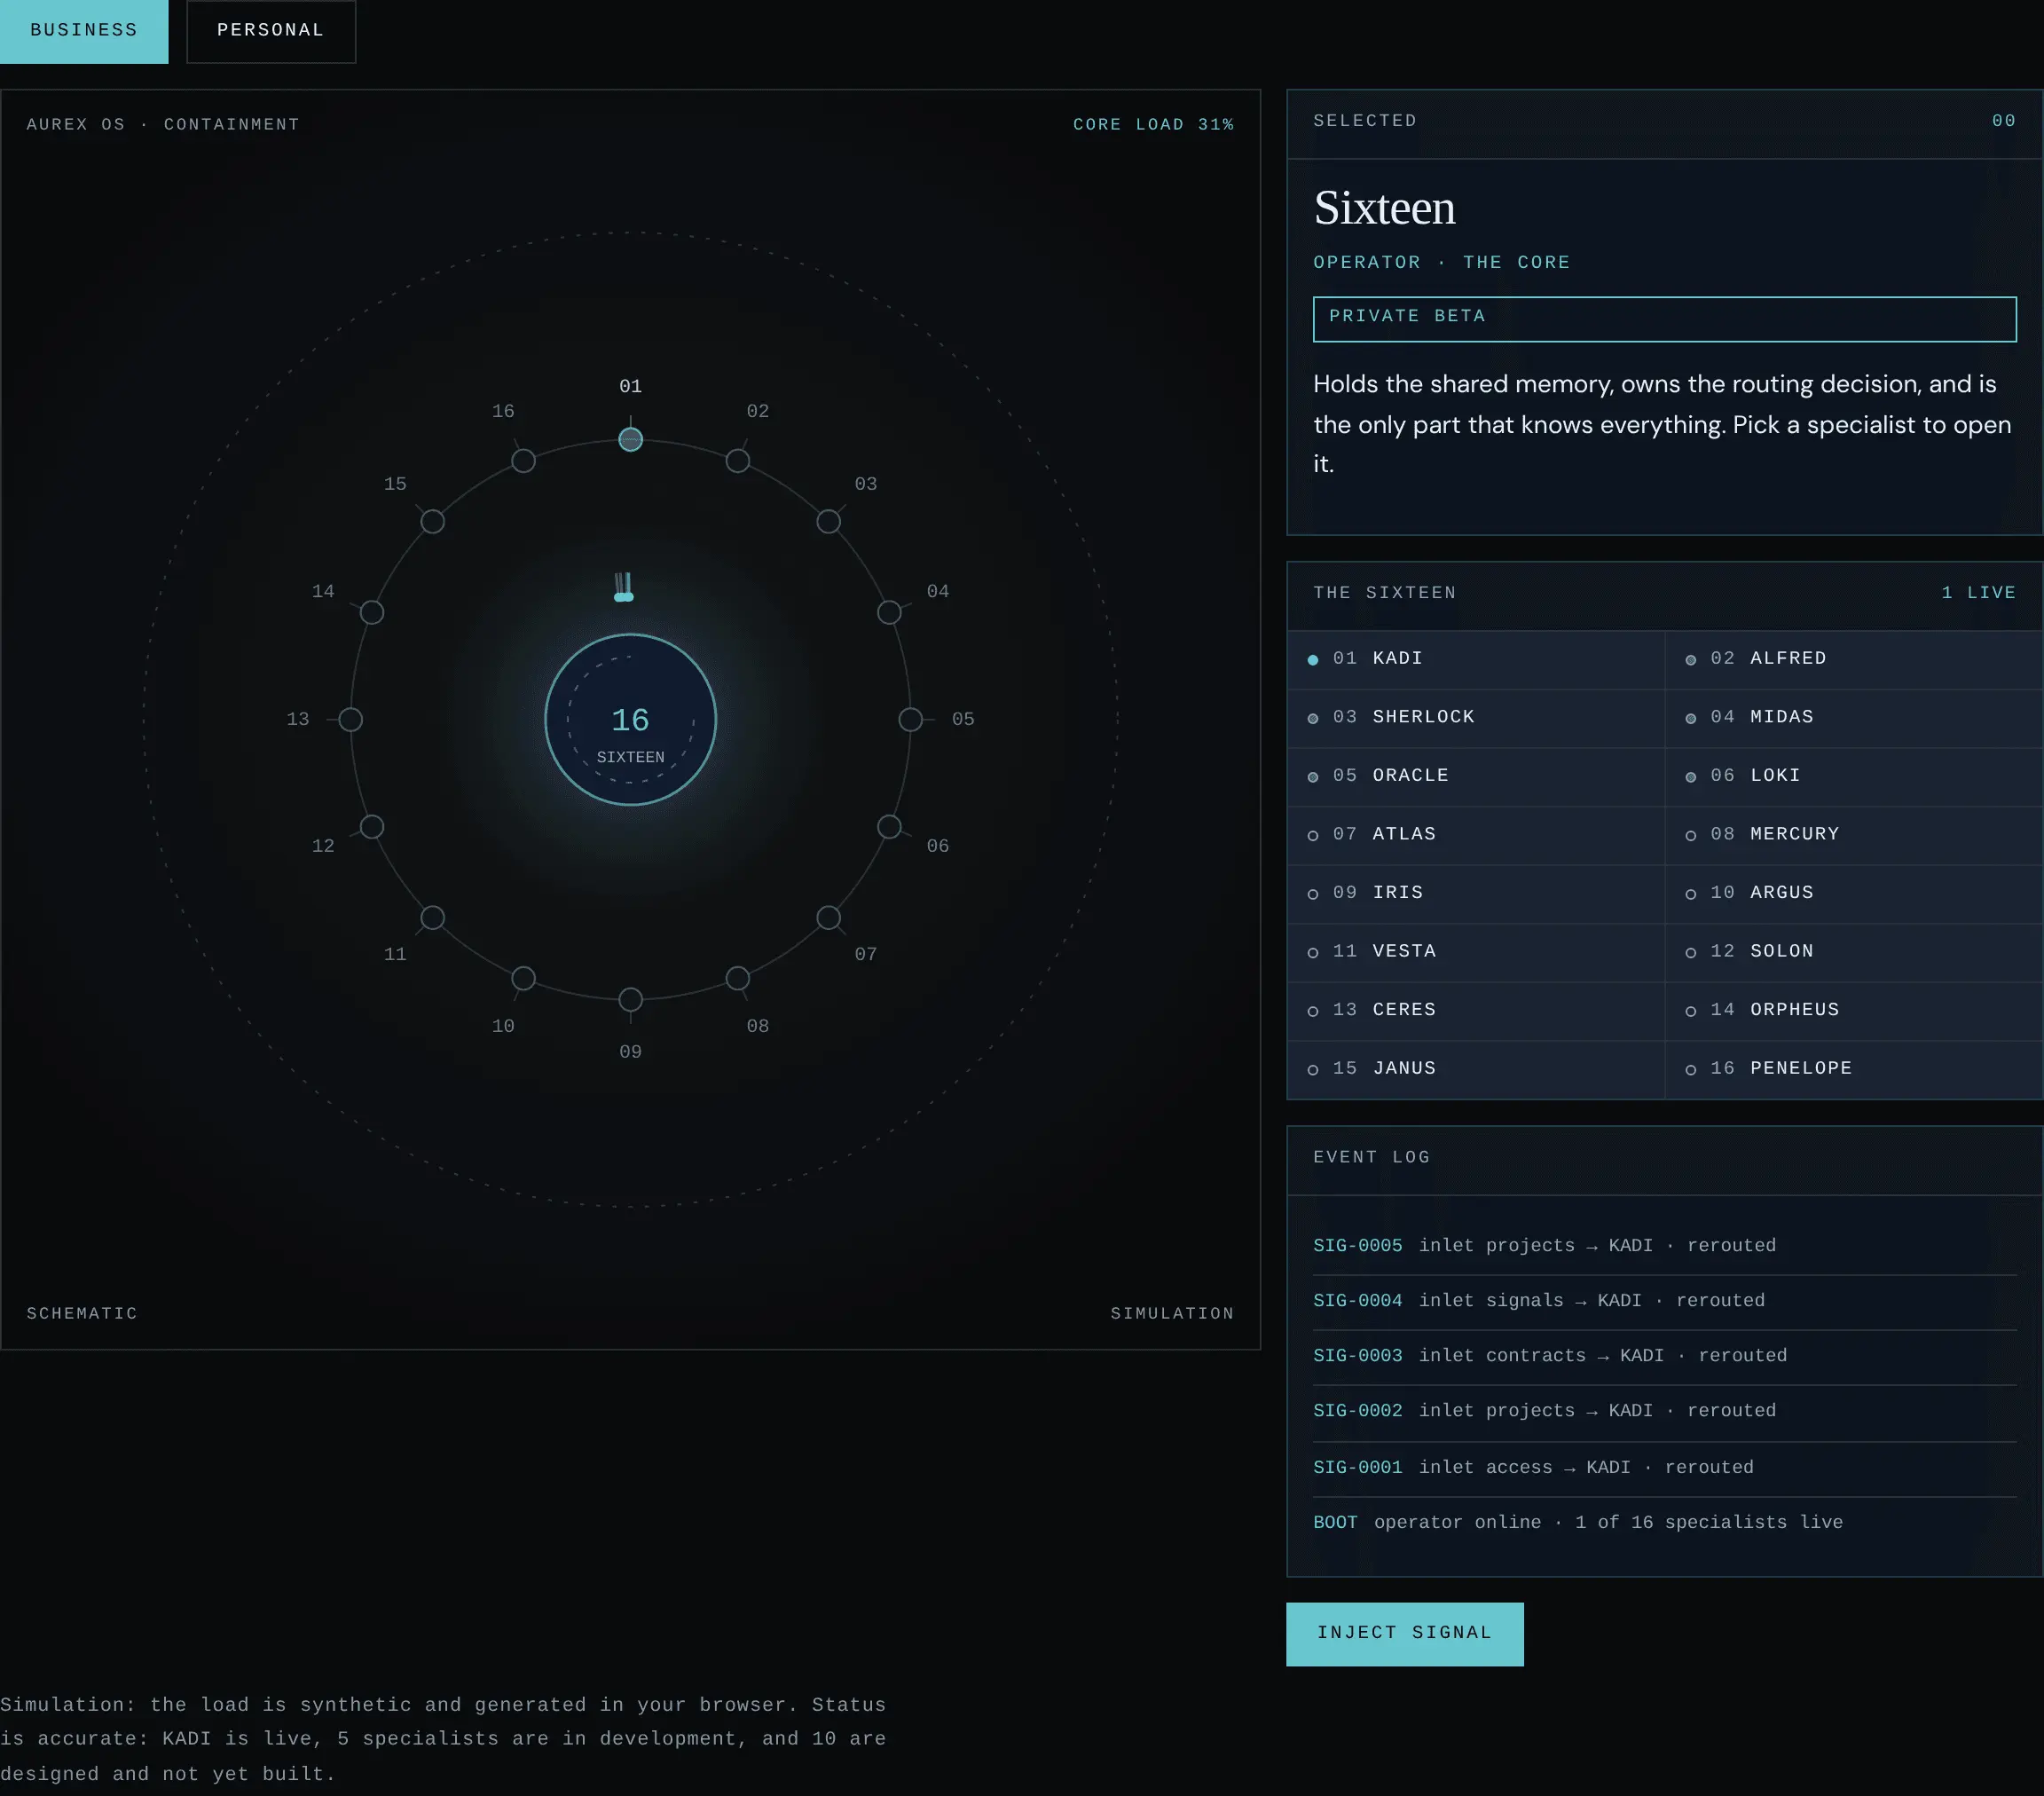The height and width of the screenshot is (1796, 2044).
Task: Choose the 13 CERES entry
Action: (x=1475, y=1010)
